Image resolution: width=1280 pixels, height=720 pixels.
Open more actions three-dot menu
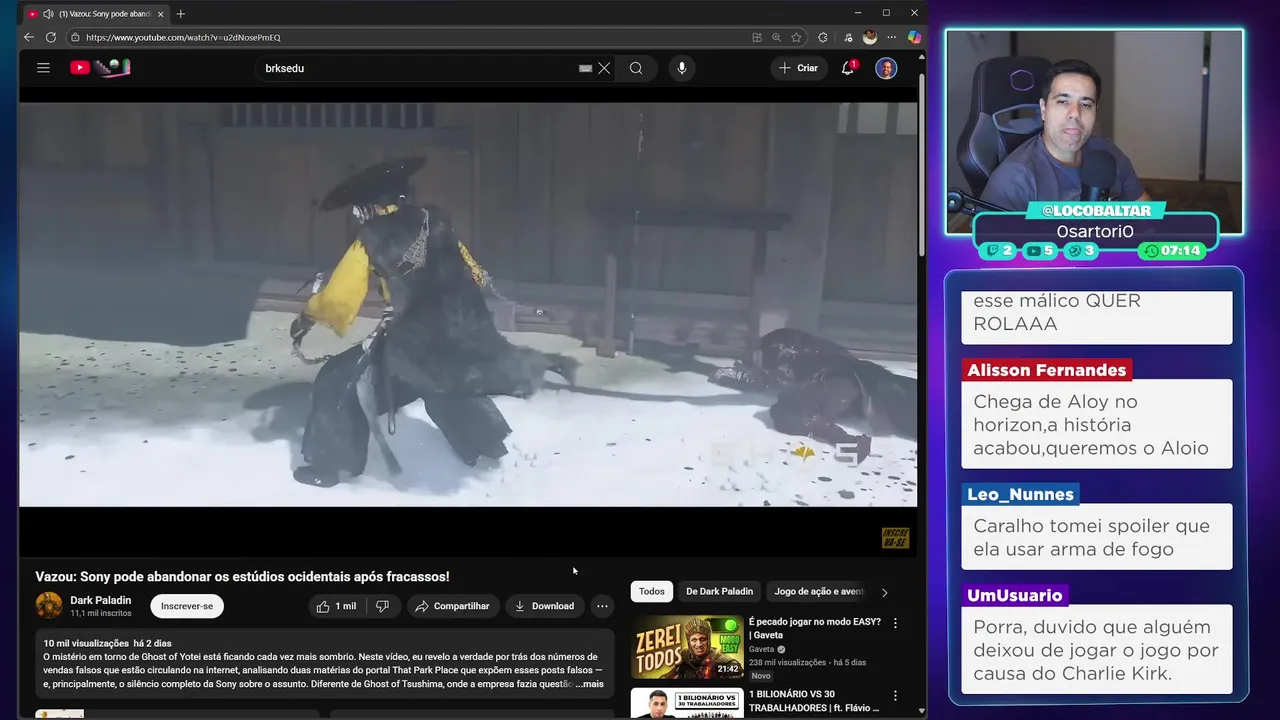tap(602, 606)
